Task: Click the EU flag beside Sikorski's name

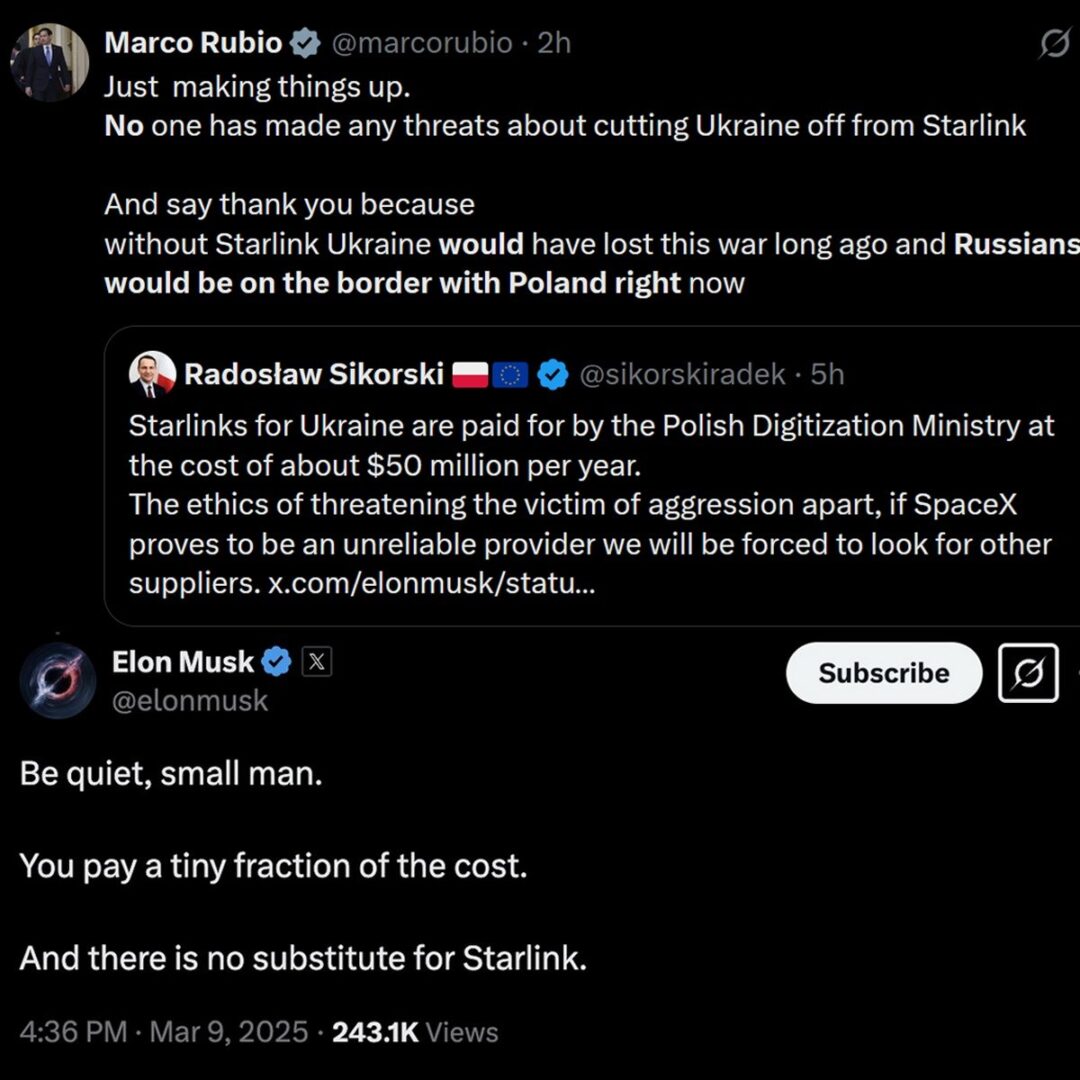Action: pos(511,375)
